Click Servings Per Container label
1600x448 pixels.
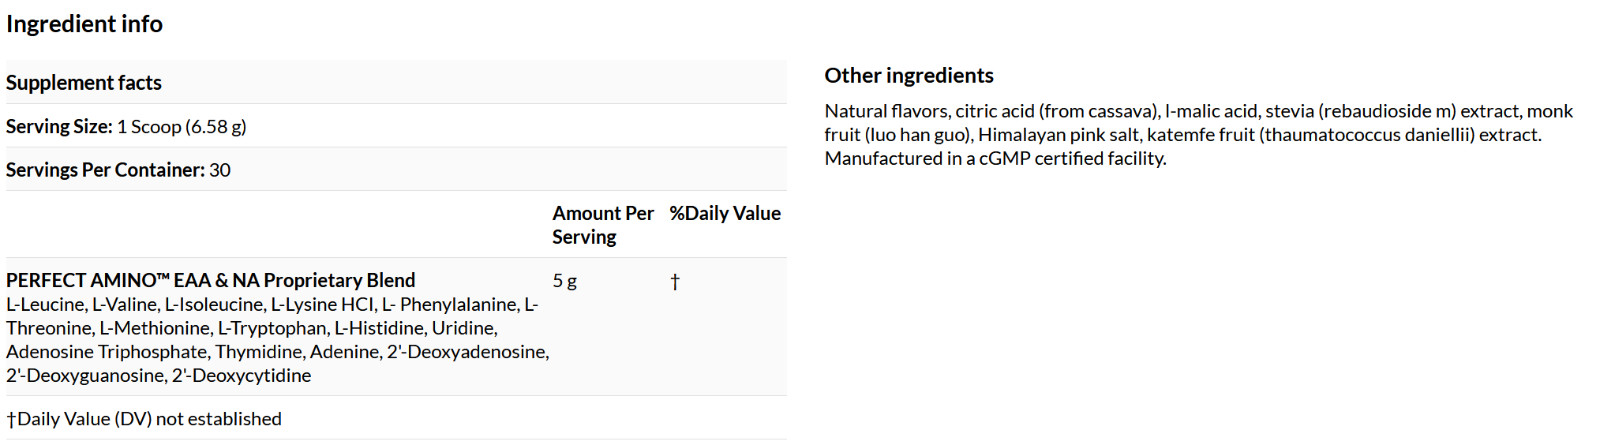pyautogui.click(x=105, y=170)
